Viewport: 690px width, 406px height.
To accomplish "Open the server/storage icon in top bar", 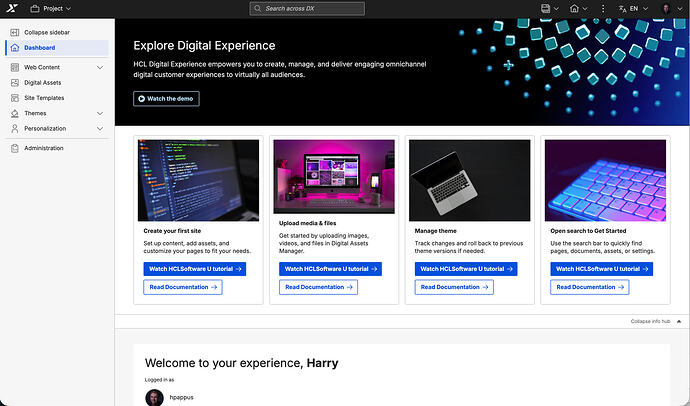I will coord(546,8).
